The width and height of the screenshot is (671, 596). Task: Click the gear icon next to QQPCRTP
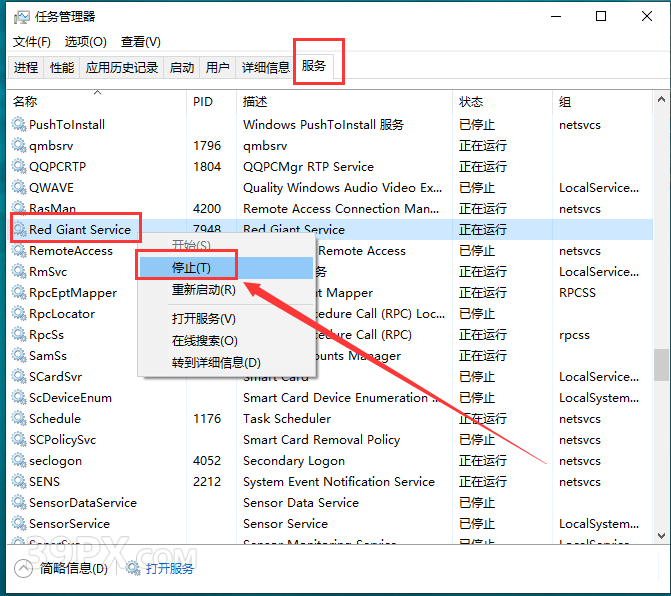click(x=18, y=167)
